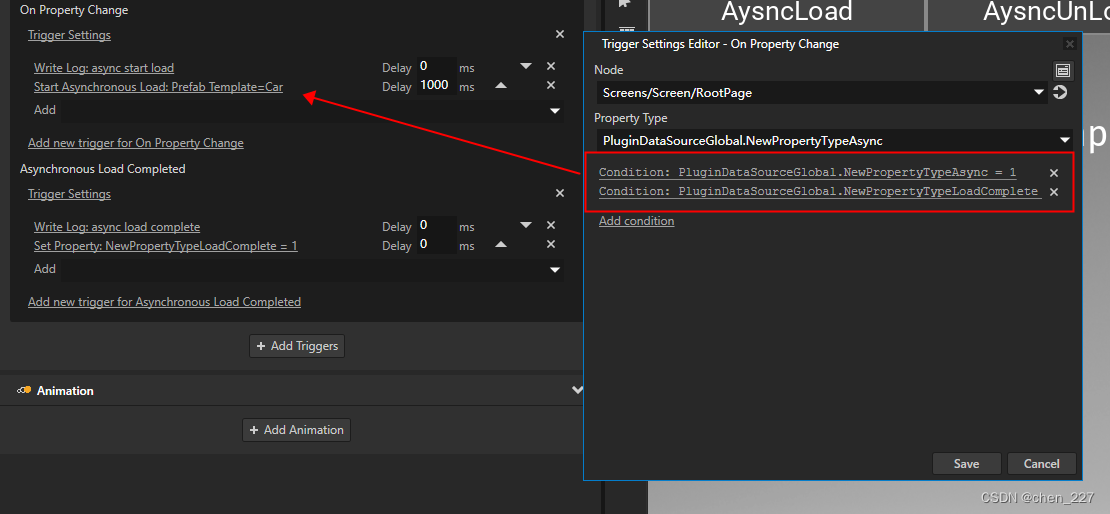
Task: Cancel the Trigger Settings Editor
Action: coord(1041,464)
